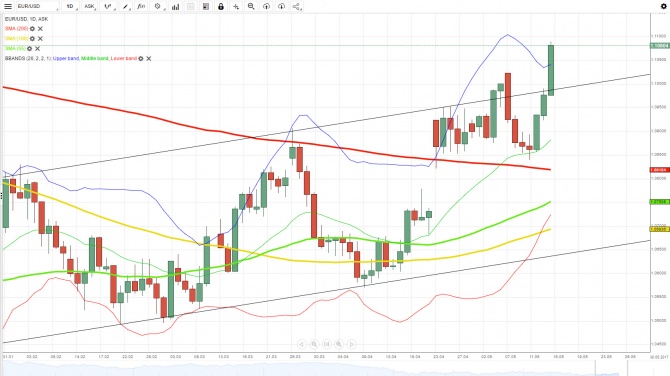Remove the SMA (200) indicator
Viewport: 670px width, 376px height.
(40, 29)
